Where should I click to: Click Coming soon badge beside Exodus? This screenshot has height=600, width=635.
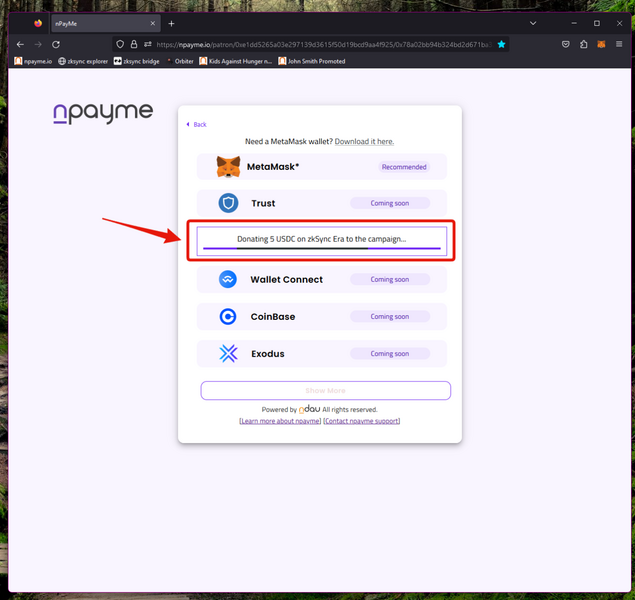tap(390, 353)
